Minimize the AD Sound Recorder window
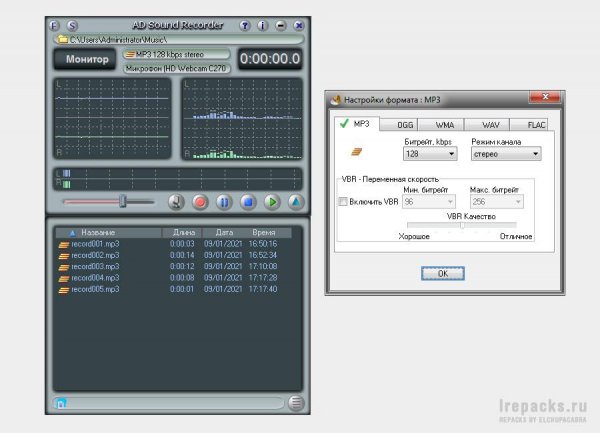This screenshot has width=600, height=433. pyautogui.click(x=280, y=26)
